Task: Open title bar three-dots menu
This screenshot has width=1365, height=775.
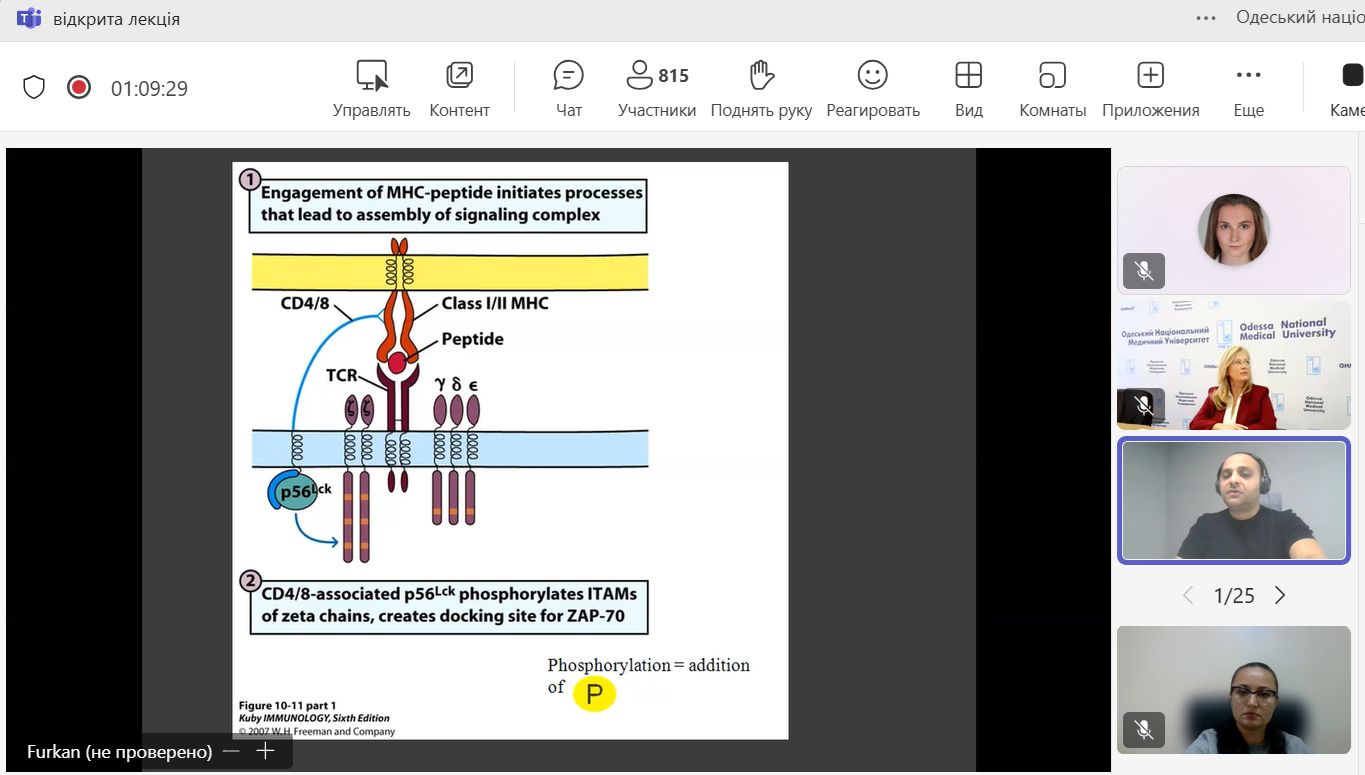Action: tap(1206, 18)
